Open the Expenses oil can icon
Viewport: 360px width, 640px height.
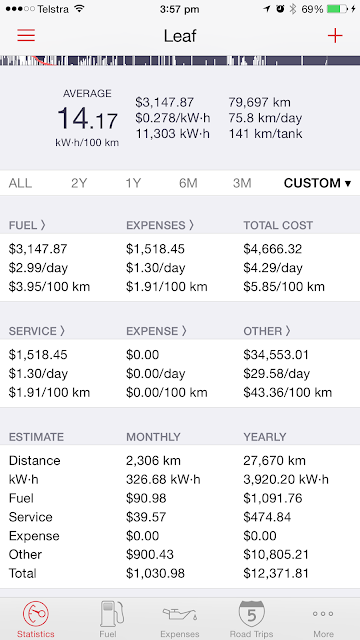[x=180, y=613]
